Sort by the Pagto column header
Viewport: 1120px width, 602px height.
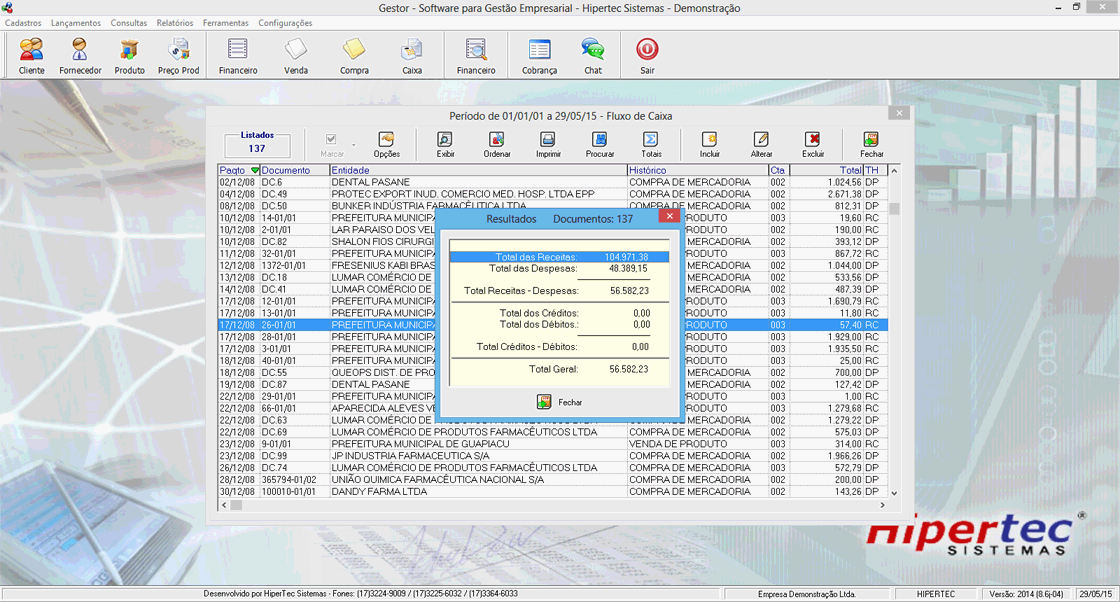click(x=239, y=170)
